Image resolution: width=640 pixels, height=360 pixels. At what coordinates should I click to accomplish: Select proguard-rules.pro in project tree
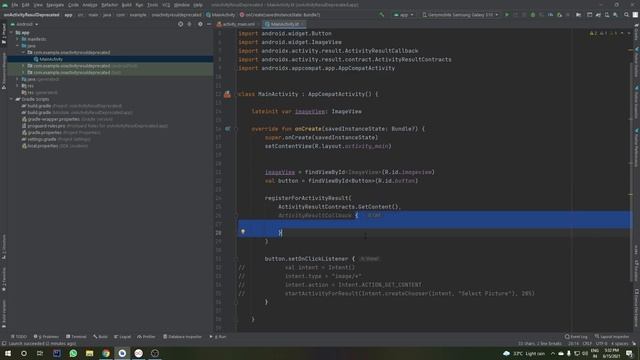[x=46, y=126]
